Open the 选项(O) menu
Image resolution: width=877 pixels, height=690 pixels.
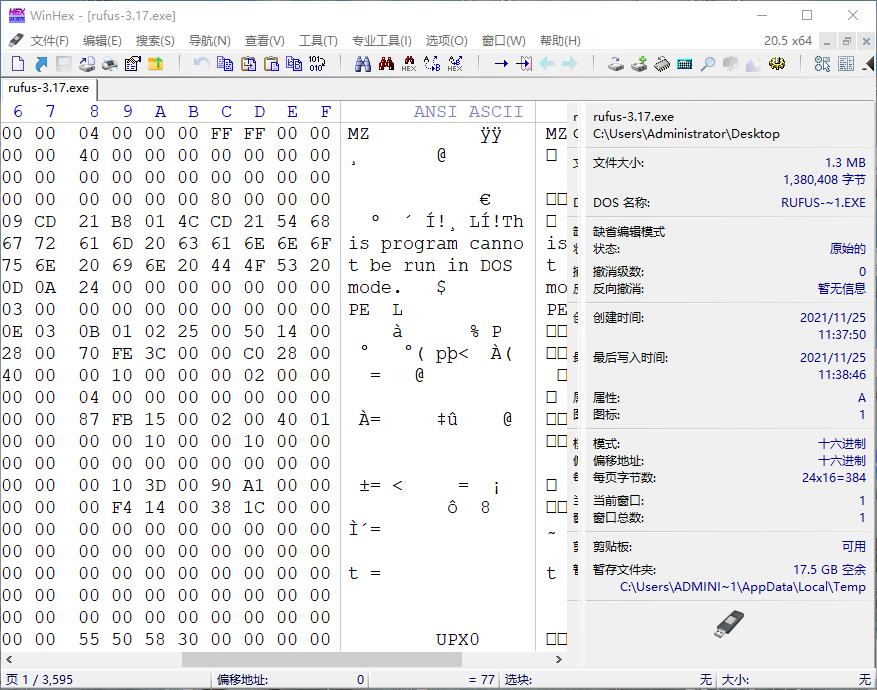click(x=446, y=41)
